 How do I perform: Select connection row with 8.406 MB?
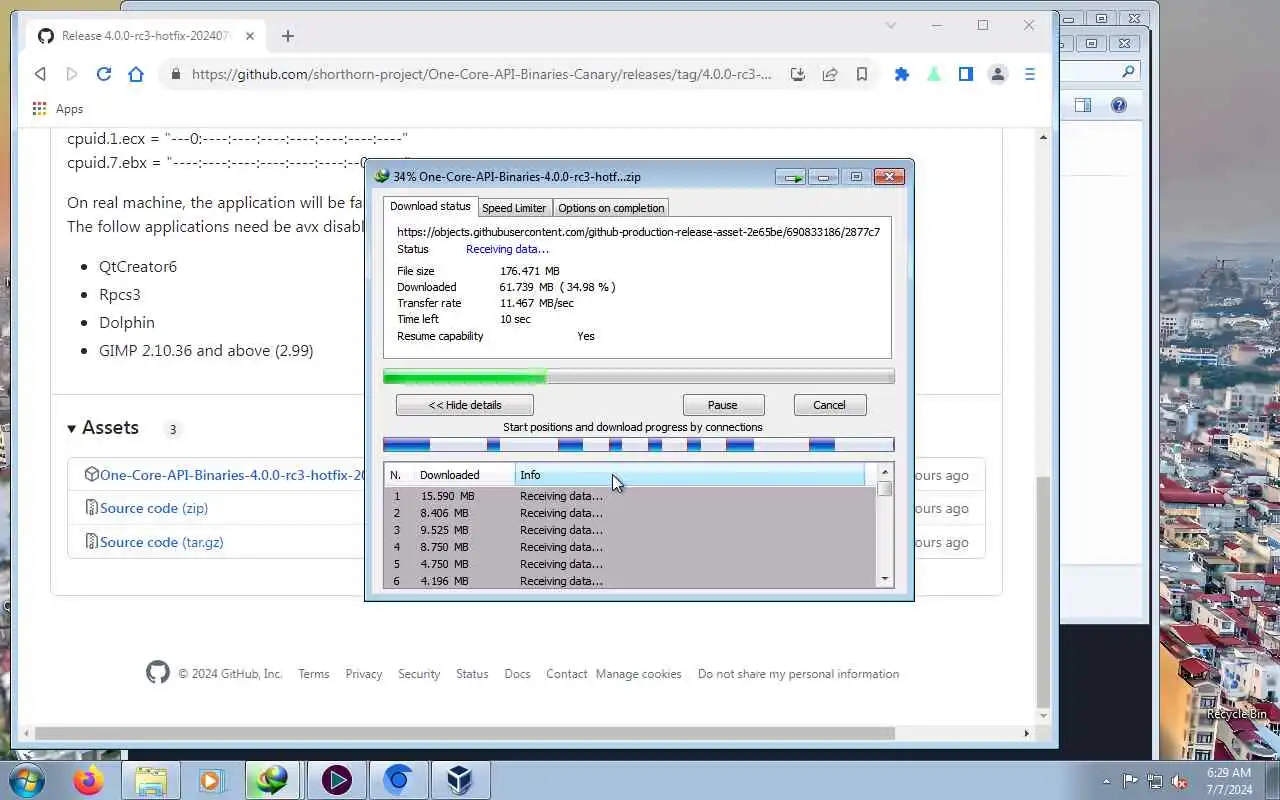[630, 513]
